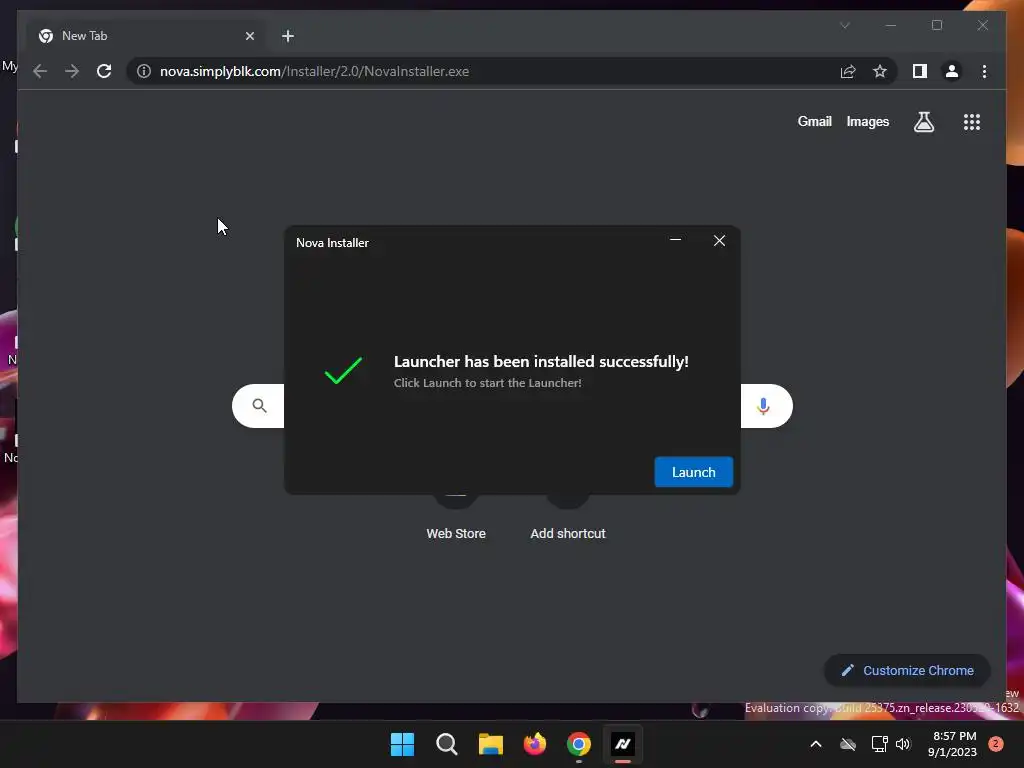Reload the page in Chrome
This screenshot has width=1024, height=768.
pyautogui.click(x=104, y=71)
